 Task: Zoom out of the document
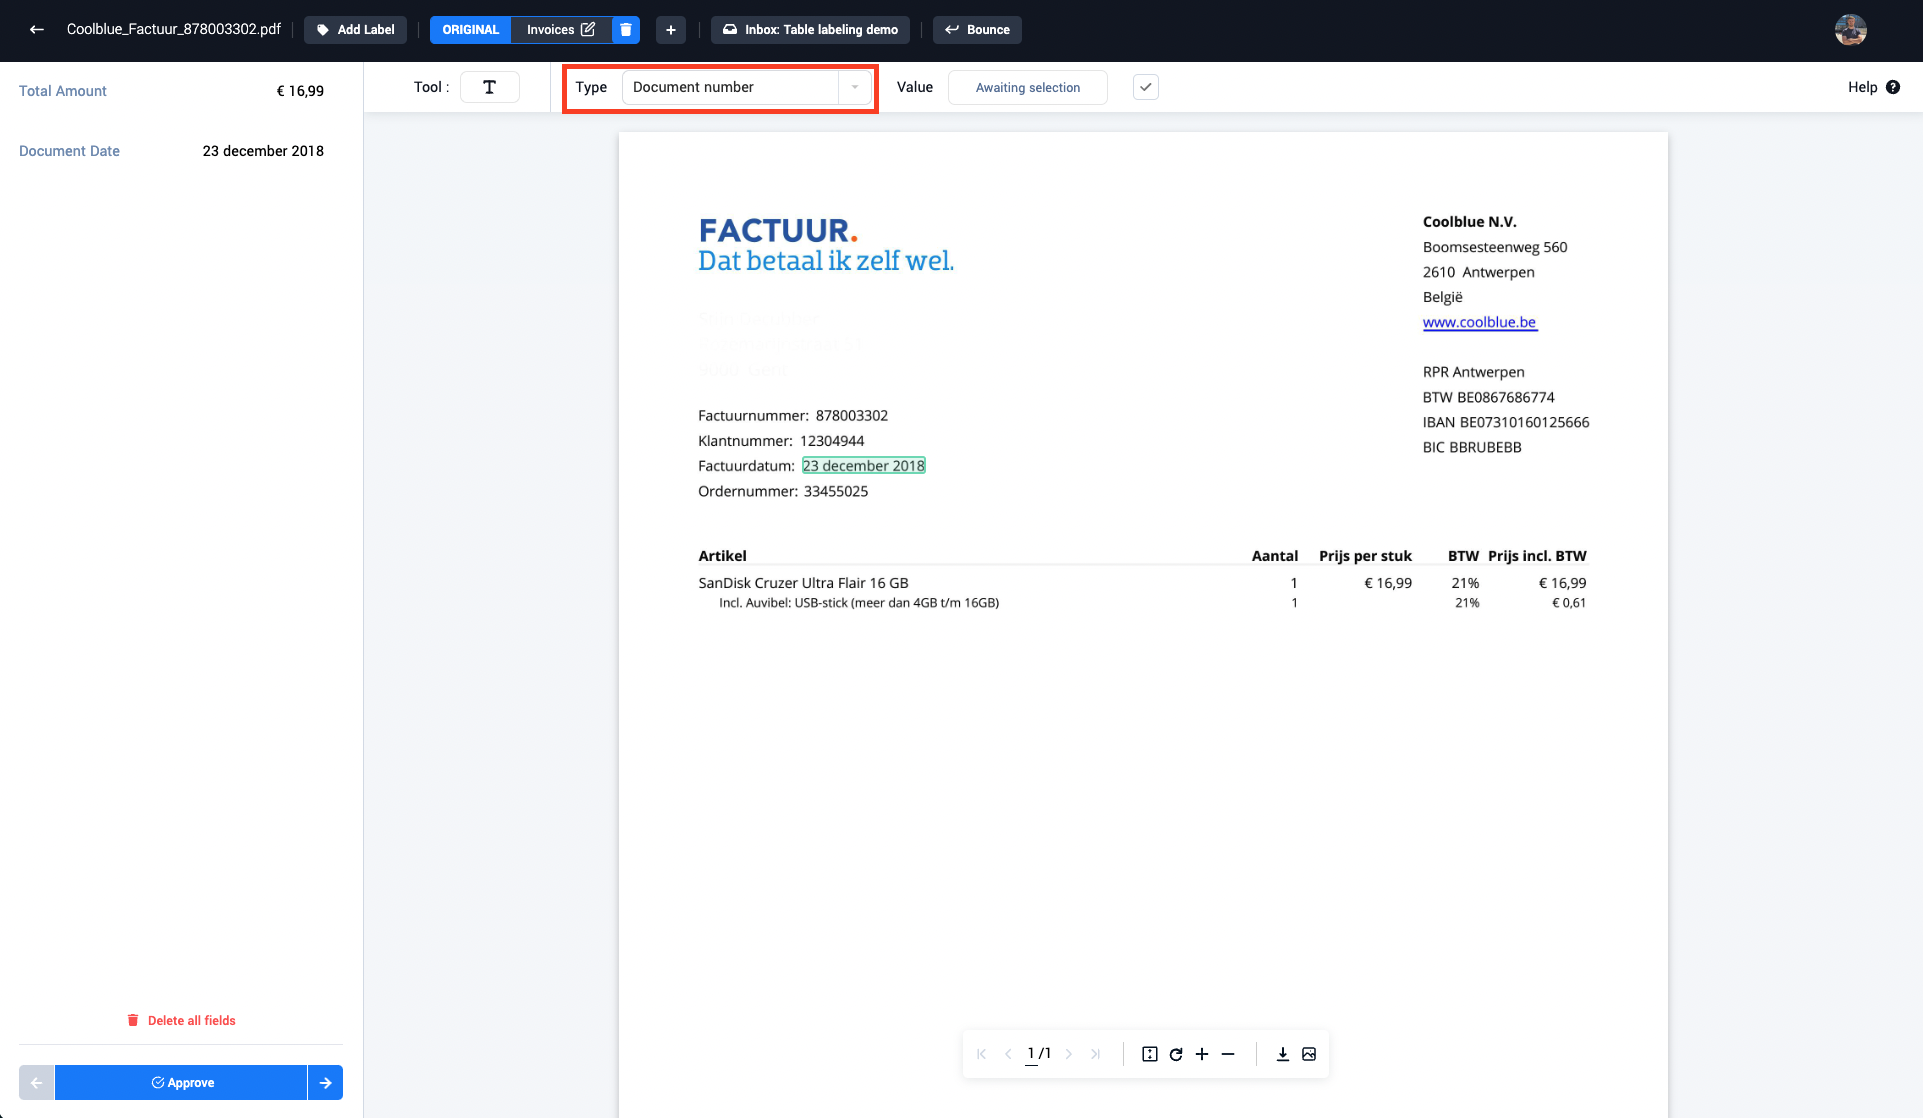tap(1228, 1054)
